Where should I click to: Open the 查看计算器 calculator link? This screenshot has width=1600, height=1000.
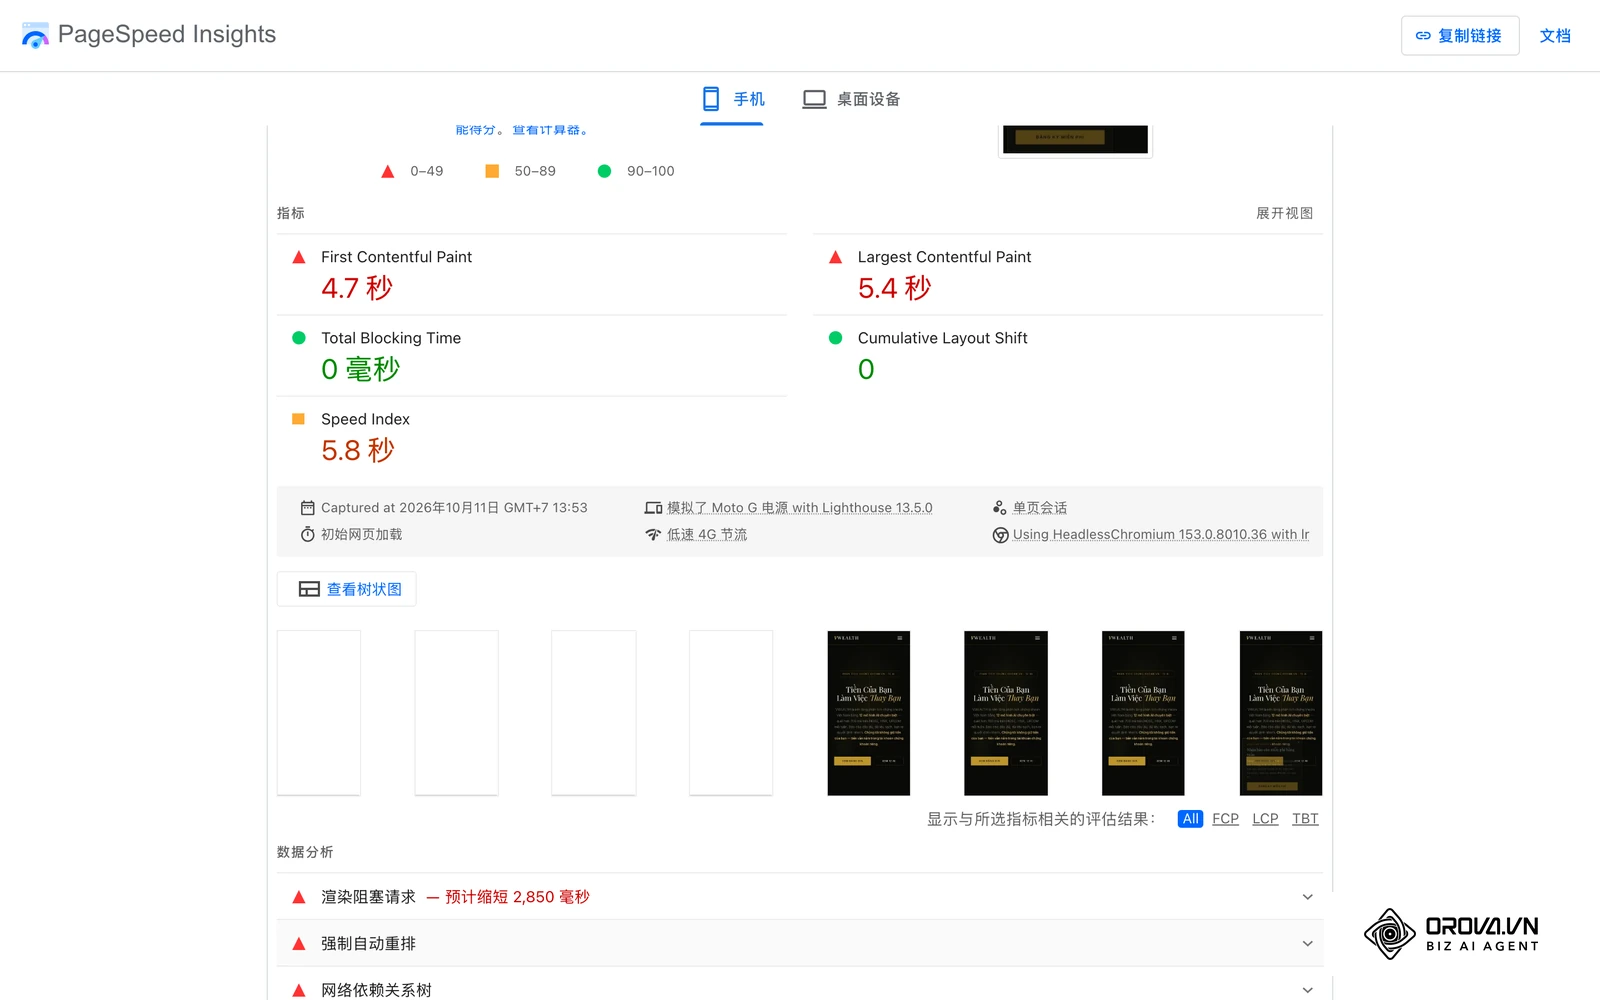[x=550, y=130]
